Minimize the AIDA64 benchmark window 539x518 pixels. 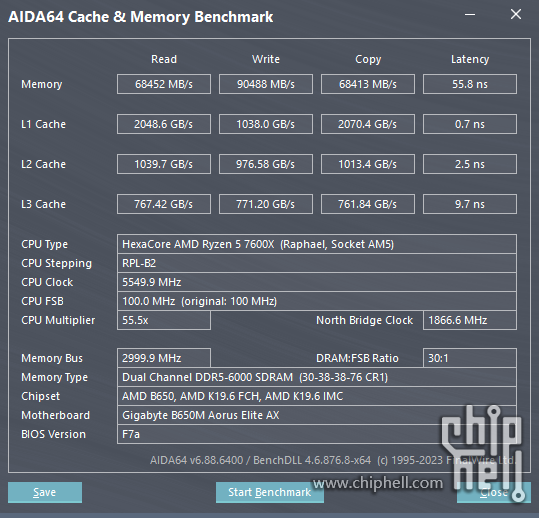coord(470,14)
